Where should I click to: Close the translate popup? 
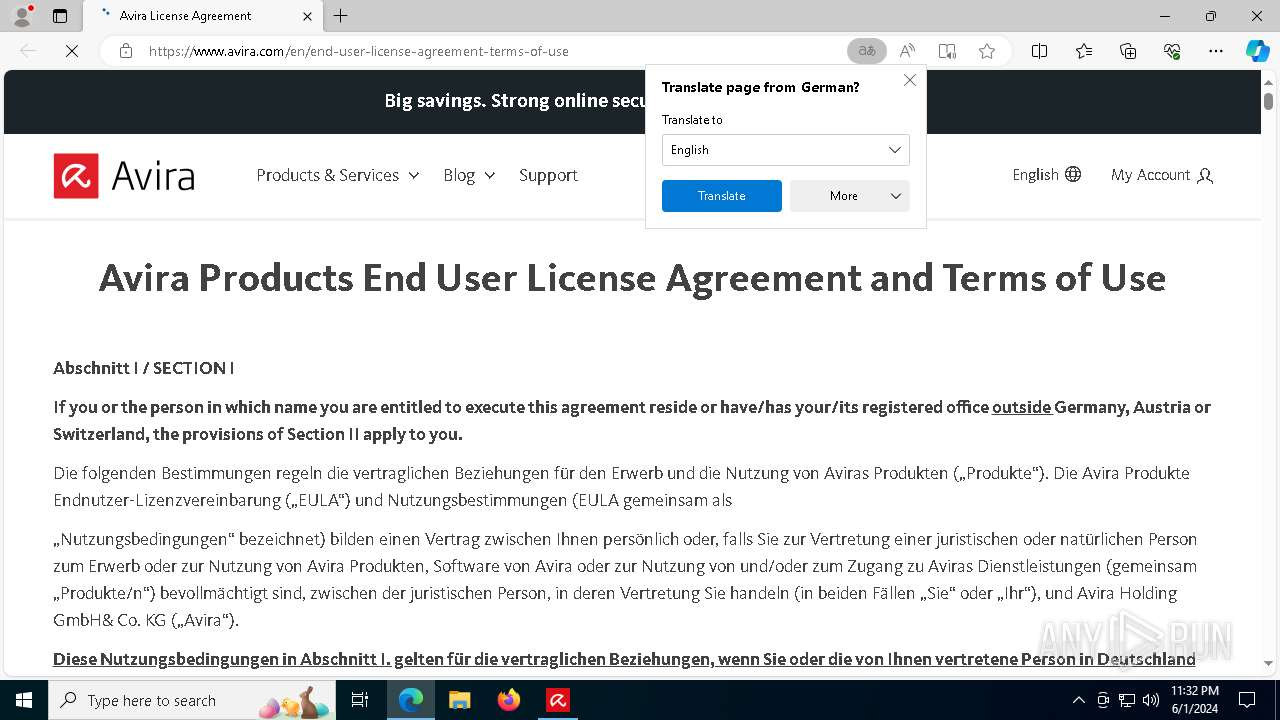tap(909, 80)
